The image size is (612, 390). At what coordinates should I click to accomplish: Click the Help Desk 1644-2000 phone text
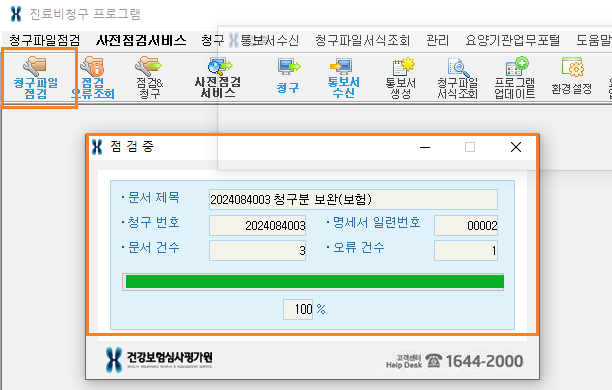pos(454,361)
